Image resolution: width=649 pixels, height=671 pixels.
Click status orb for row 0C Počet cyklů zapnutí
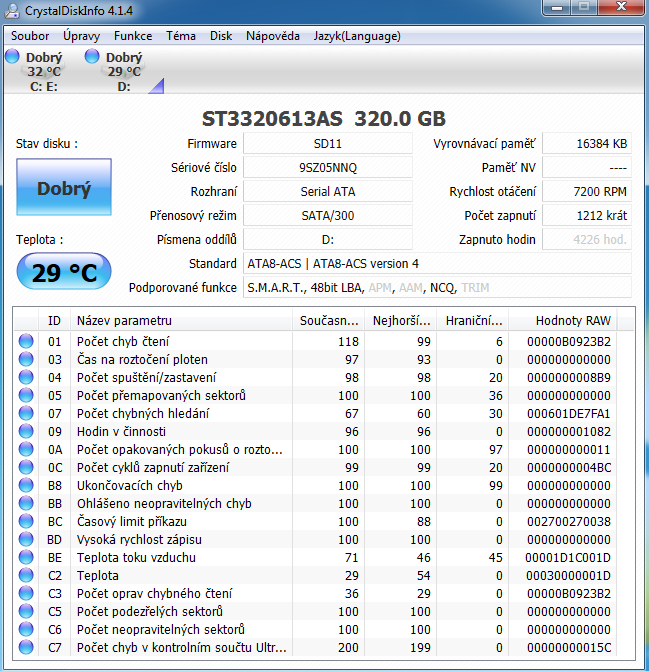[x=26, y=467]
